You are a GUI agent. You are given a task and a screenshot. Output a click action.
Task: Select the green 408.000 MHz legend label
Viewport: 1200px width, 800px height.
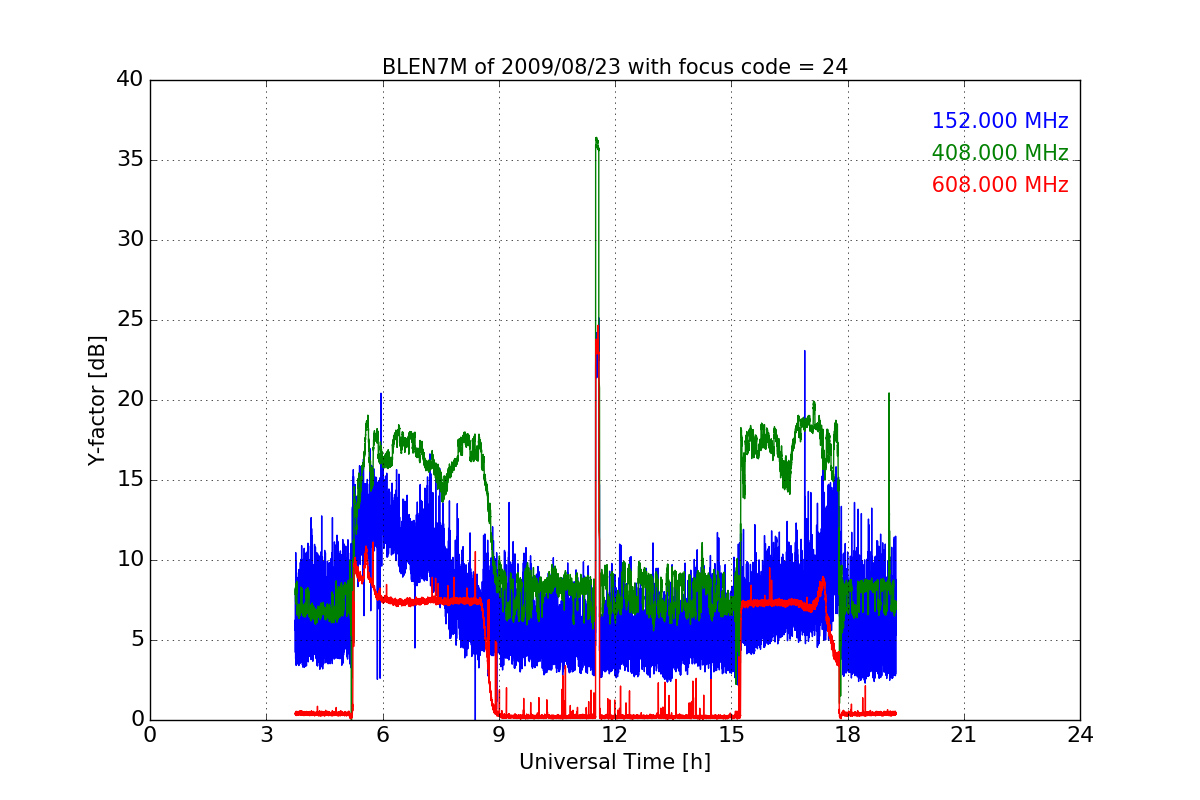tap(1000, 153)
